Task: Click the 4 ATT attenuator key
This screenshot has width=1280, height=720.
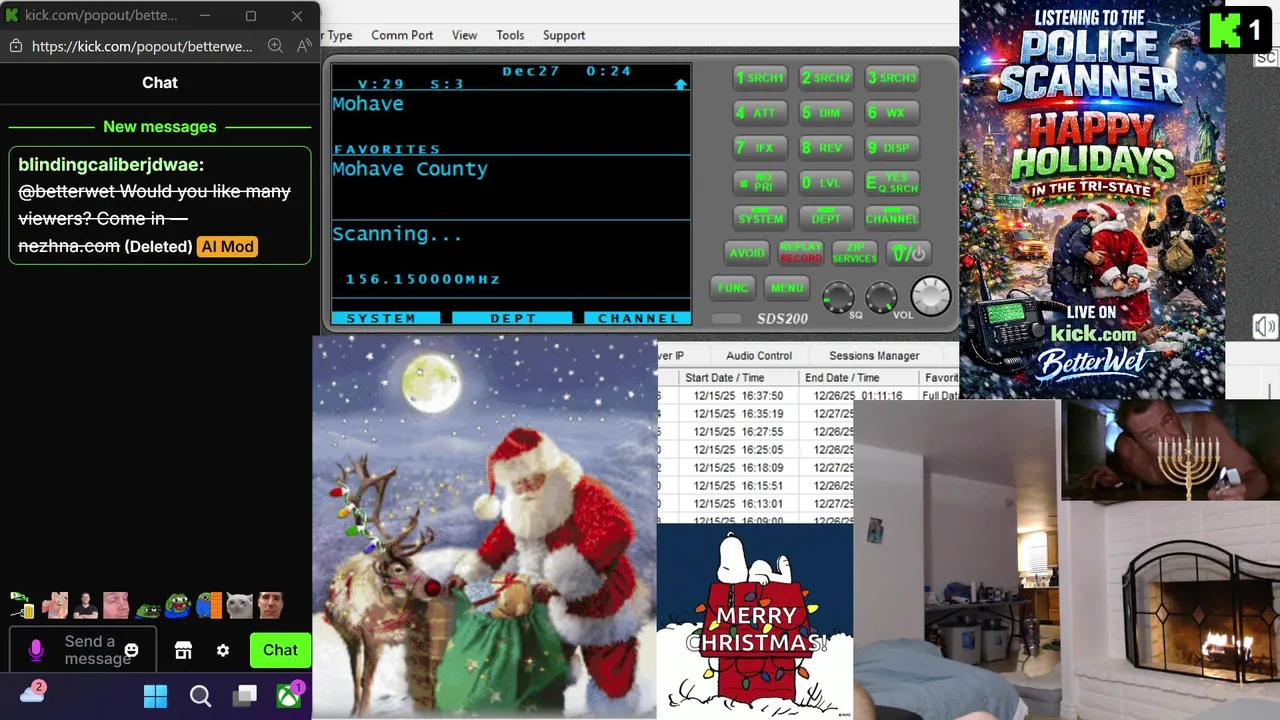Action: 761,113
